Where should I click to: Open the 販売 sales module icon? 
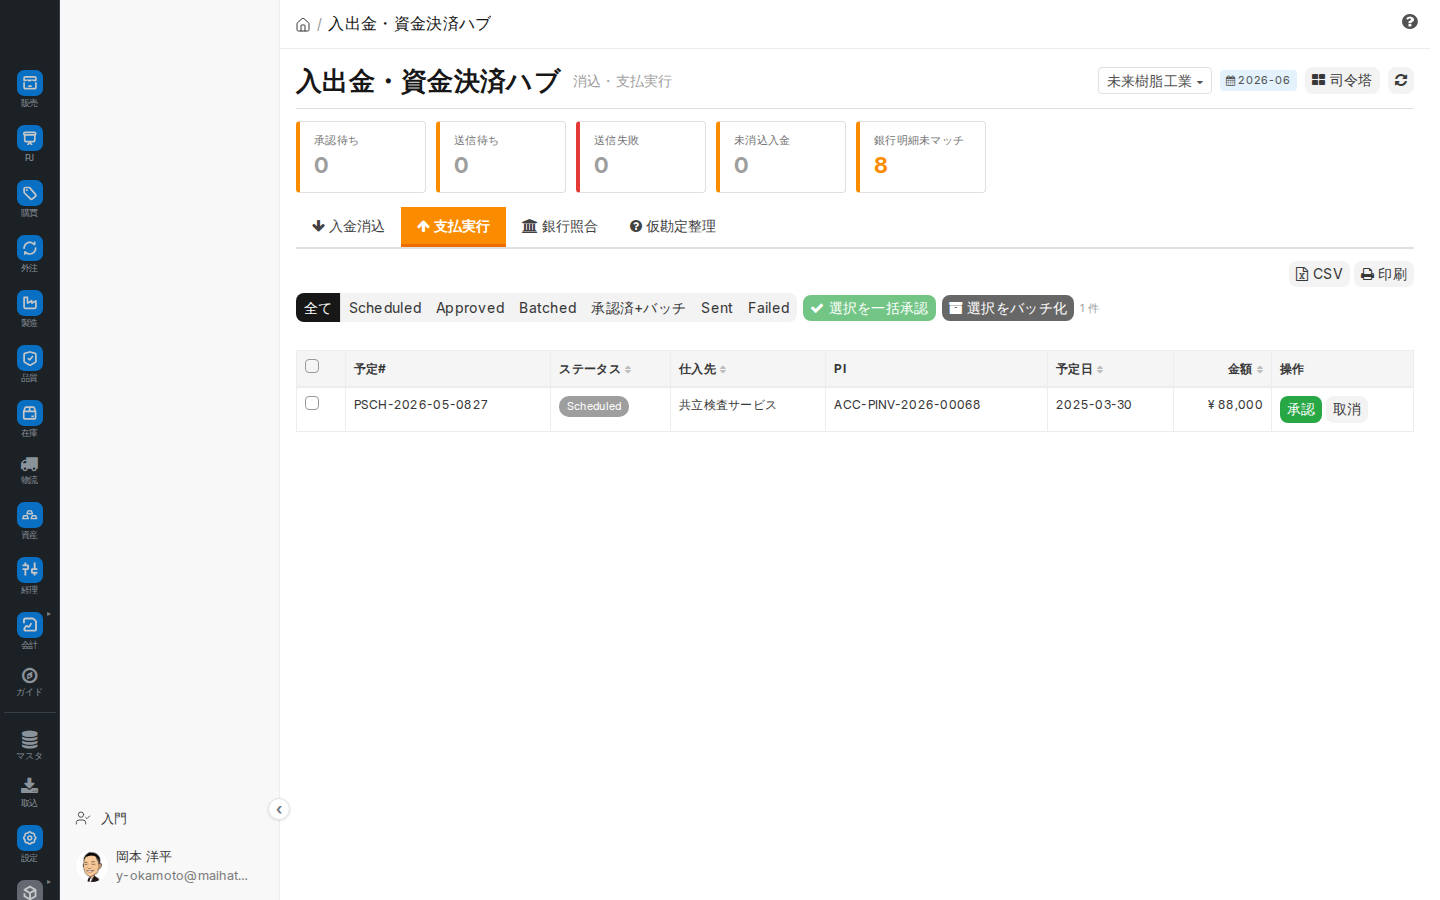pyautogui.click(x=30, y=83)
